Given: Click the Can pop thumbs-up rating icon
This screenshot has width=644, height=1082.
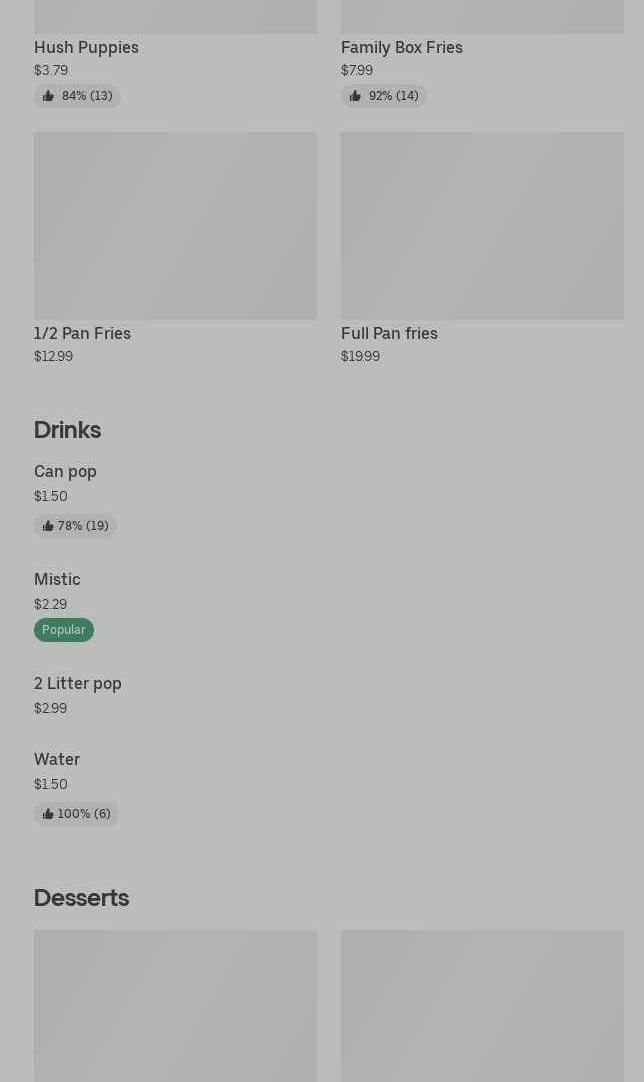Looking at the screenshot, I should coord(48,526).
